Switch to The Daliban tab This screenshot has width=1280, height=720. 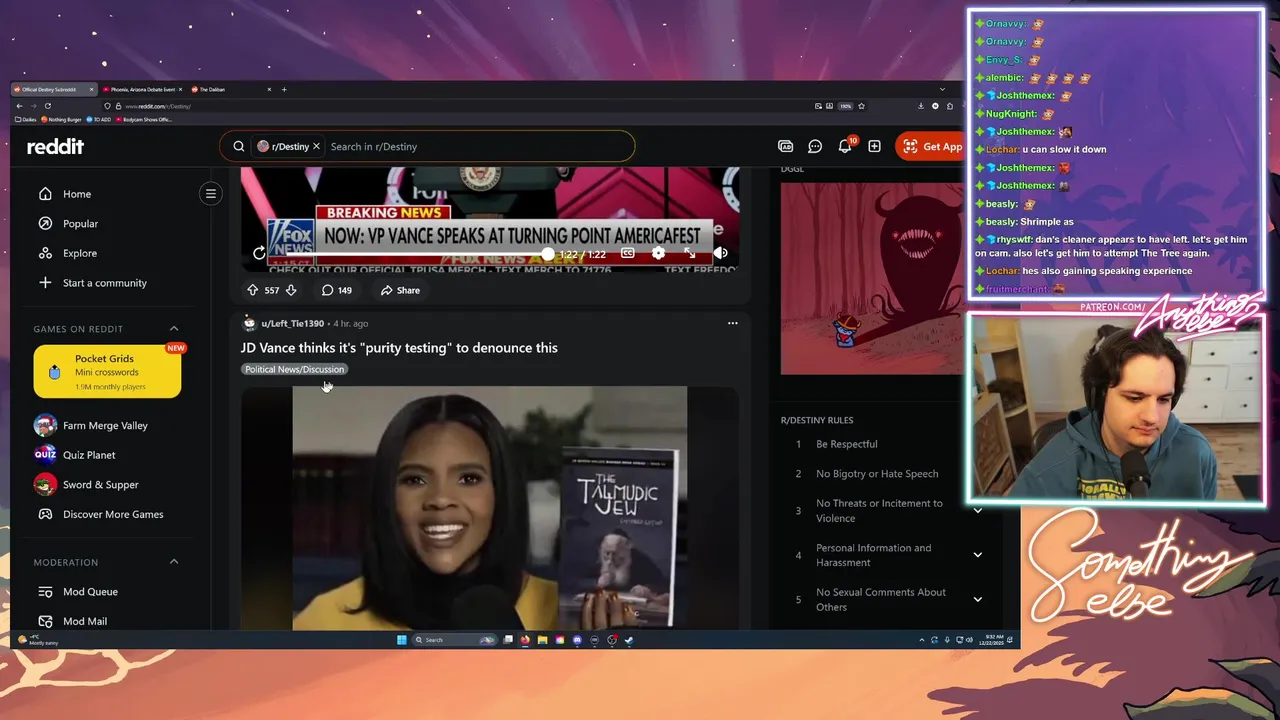pyautogui.click(x=231, y=89)
